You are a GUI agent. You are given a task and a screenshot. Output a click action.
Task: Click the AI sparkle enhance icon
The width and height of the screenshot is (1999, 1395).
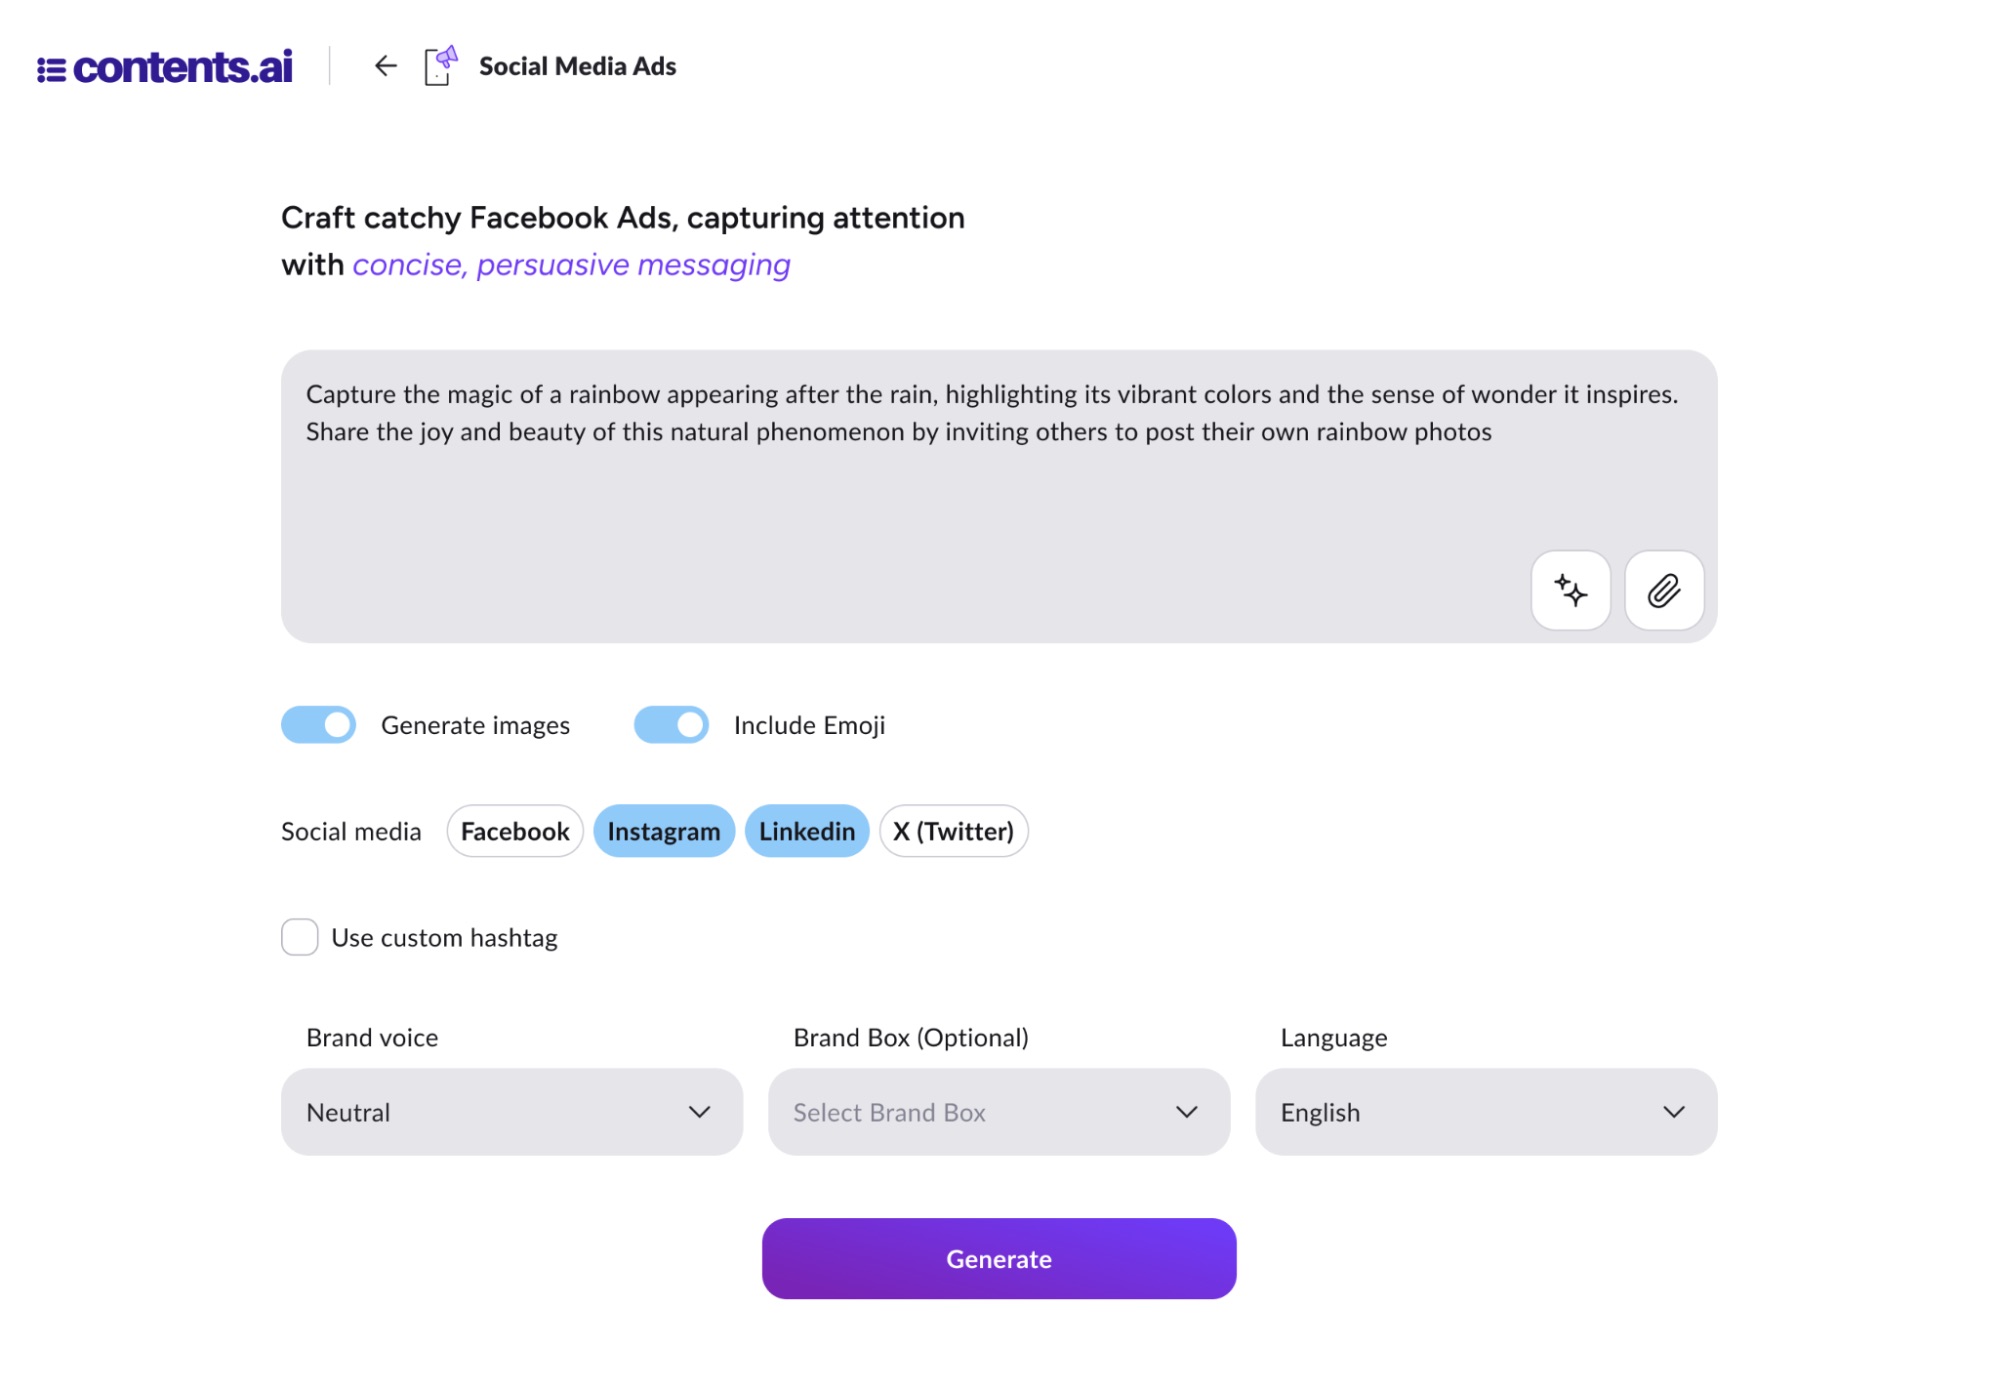pyautogui.click(x=1570, y=591)
